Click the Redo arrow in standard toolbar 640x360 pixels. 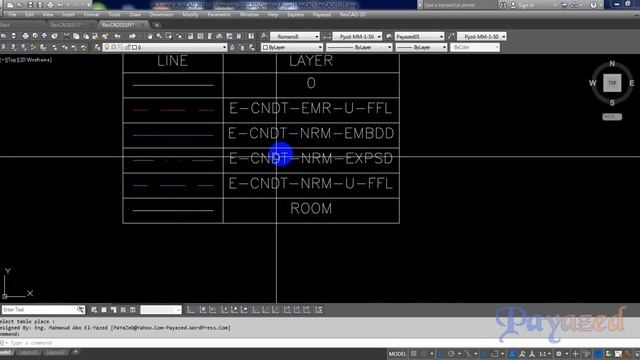coord(132,36)
